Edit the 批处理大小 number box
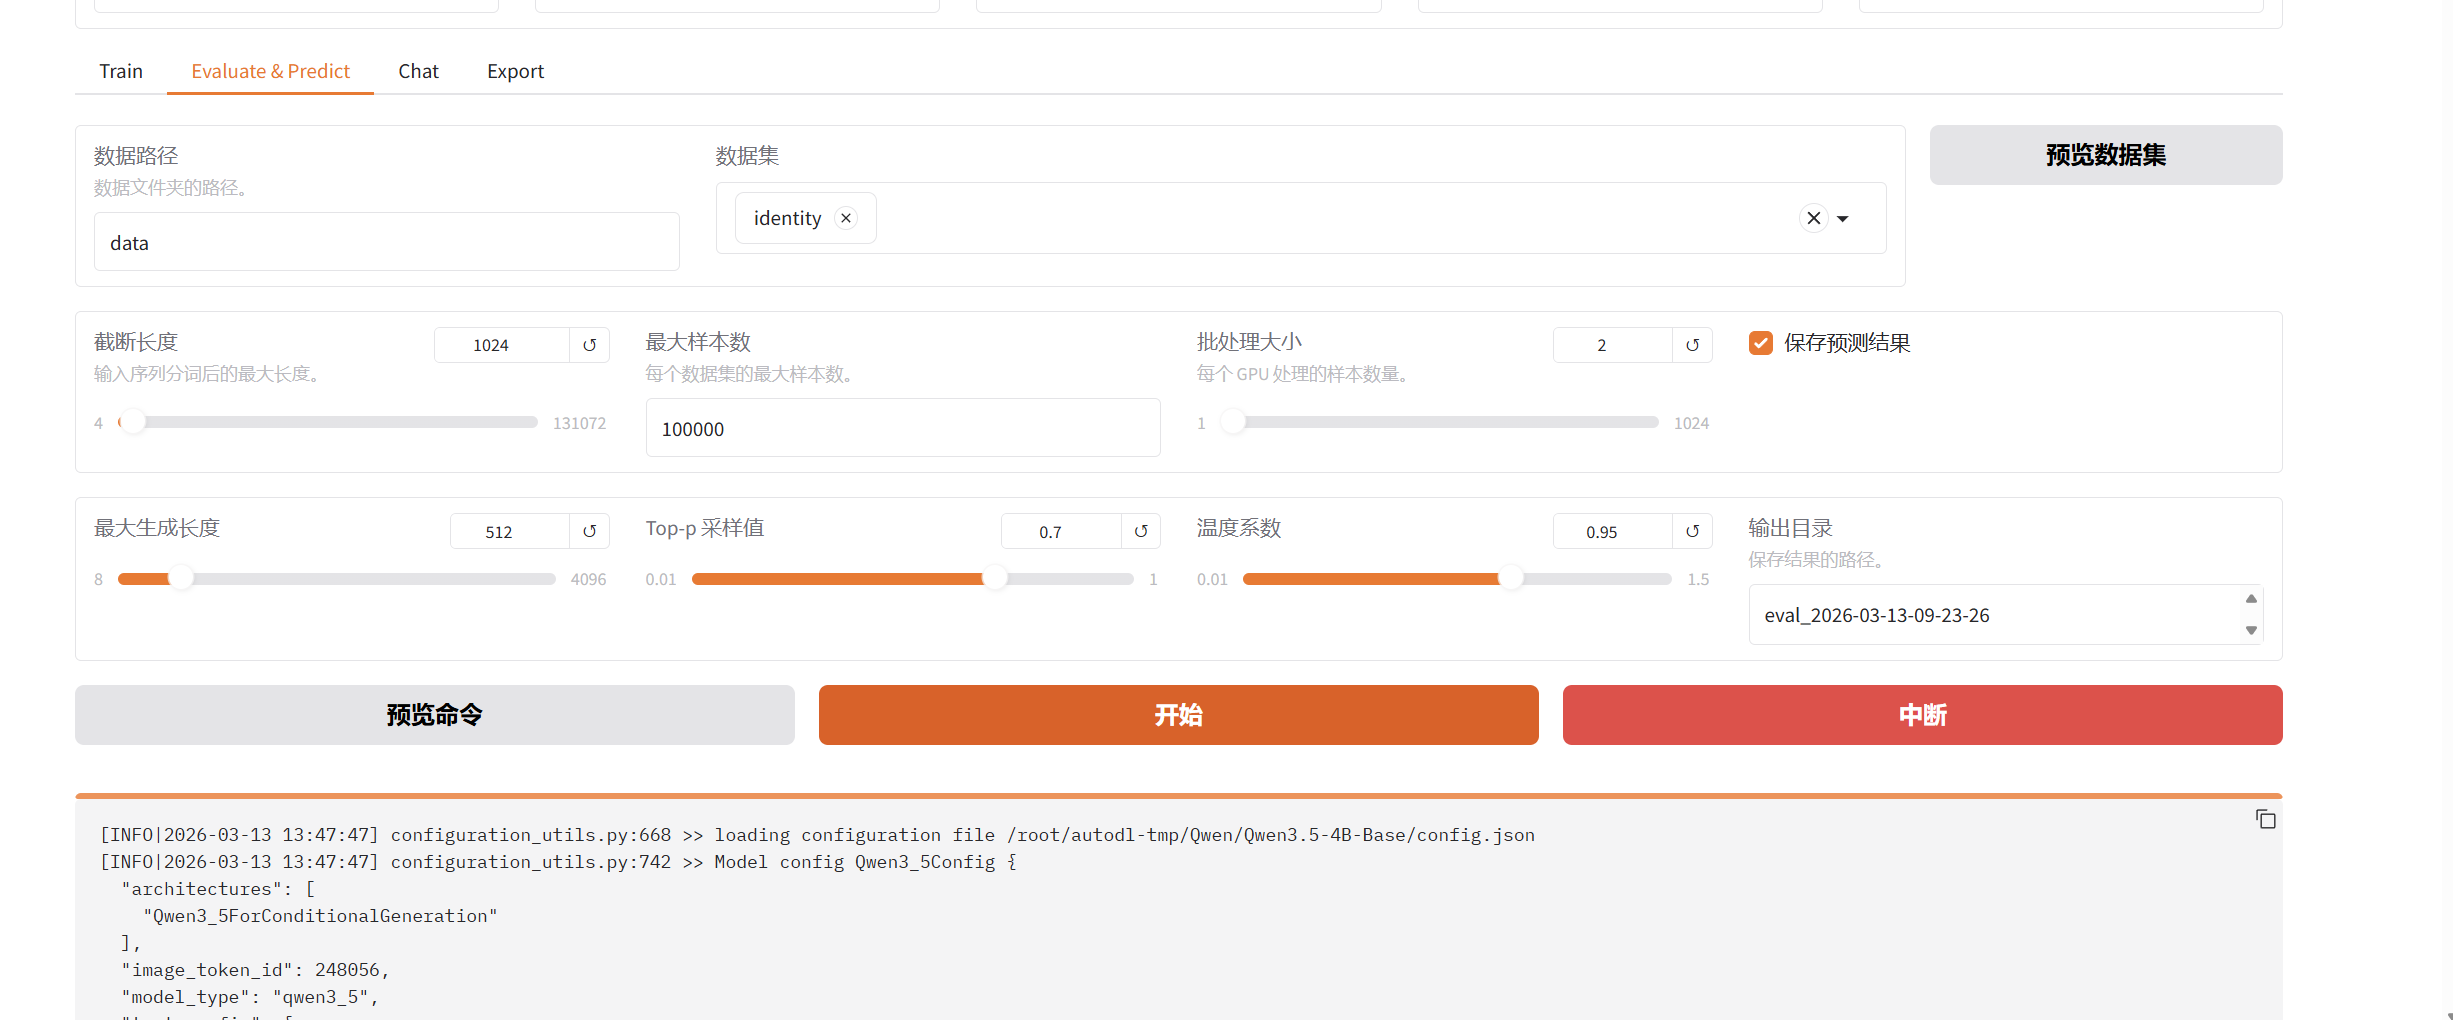2453x1020 pixels. (1612, 345)
